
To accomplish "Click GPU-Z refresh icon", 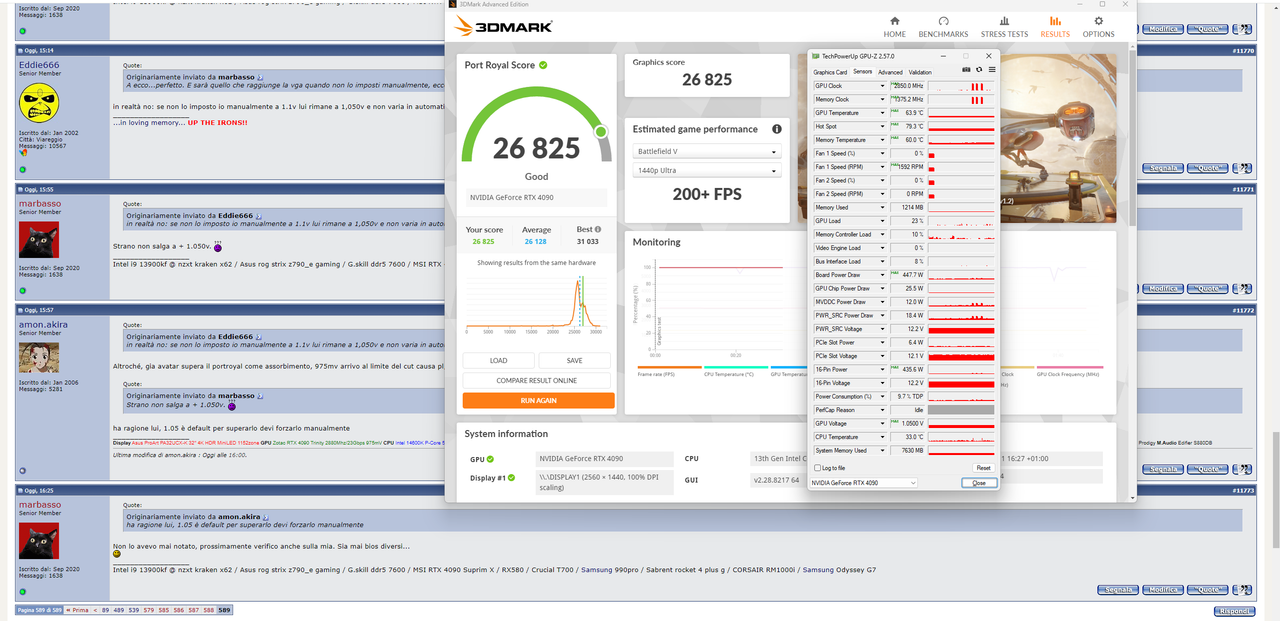I will click(979, 70).
